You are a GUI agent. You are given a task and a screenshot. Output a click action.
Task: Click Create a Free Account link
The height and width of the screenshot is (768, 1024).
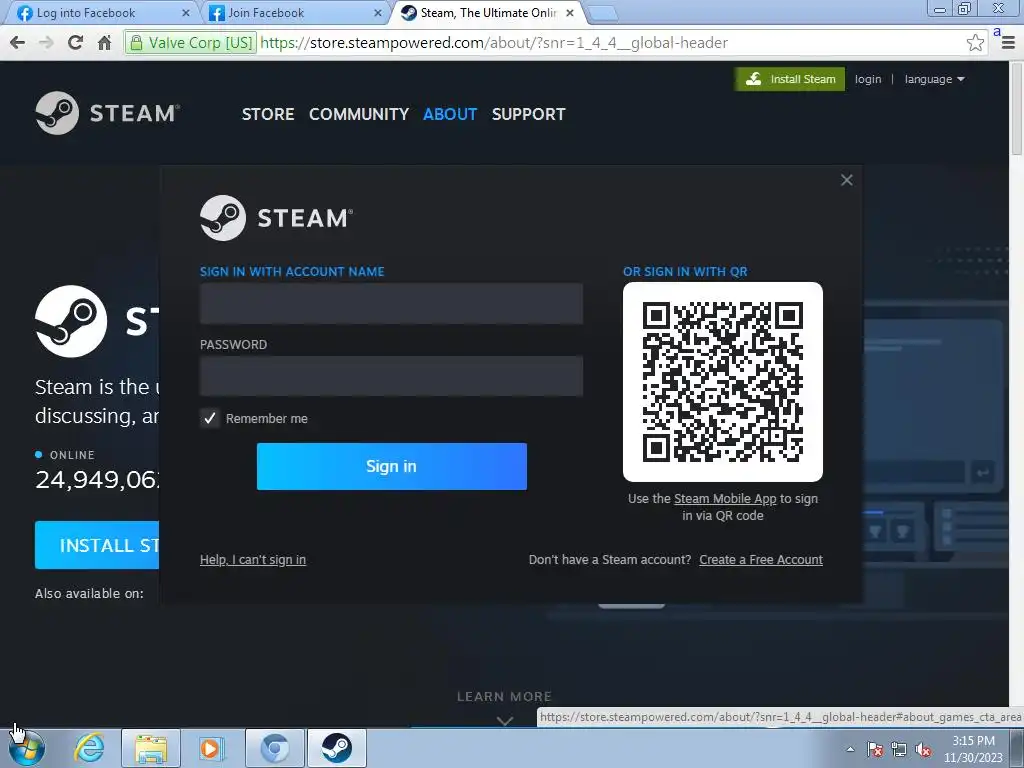[761, 560]
